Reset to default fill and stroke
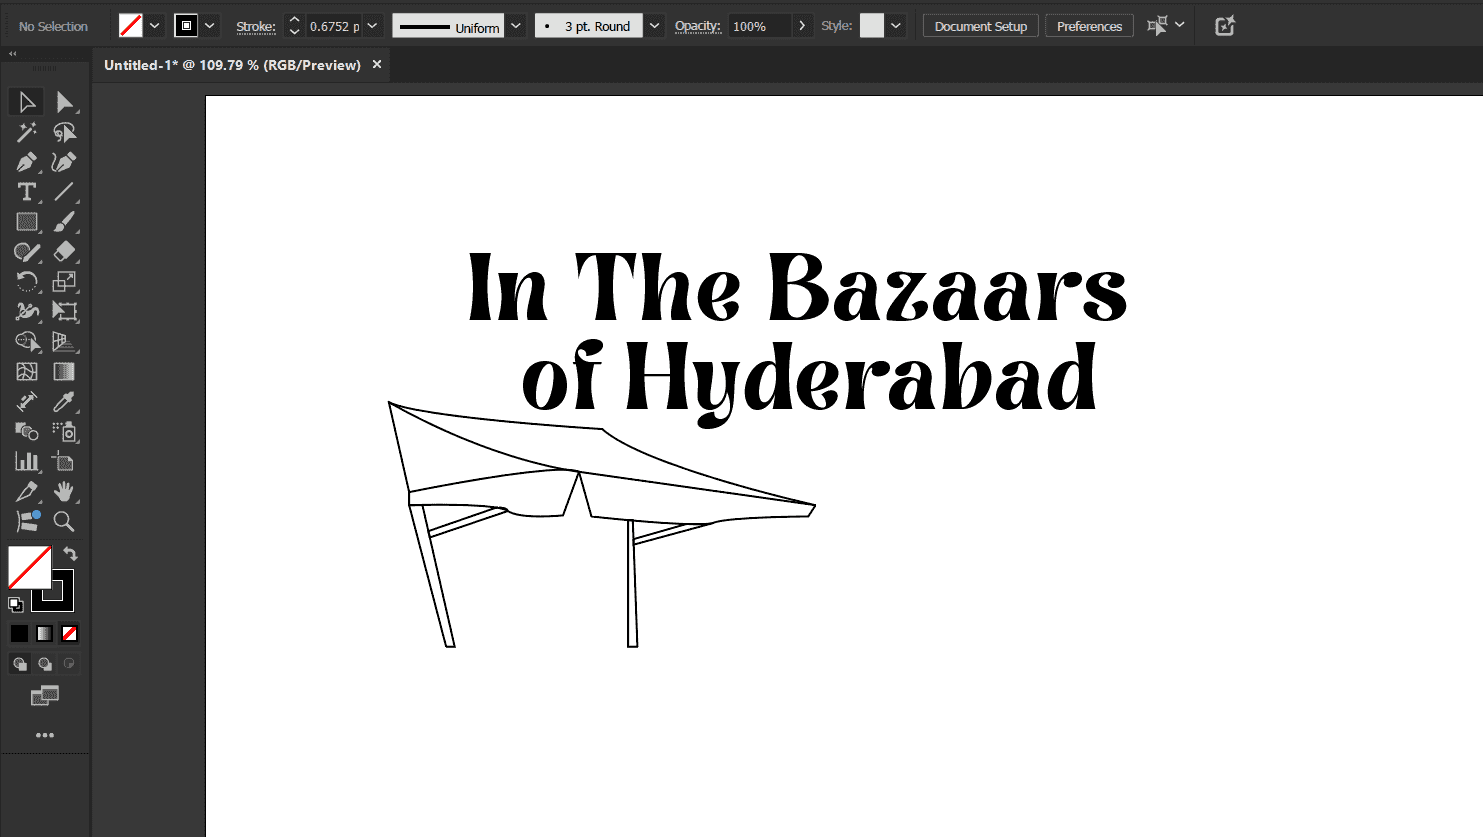The height and width of the screenshot is (837, 1483). (x=15, y=604)
